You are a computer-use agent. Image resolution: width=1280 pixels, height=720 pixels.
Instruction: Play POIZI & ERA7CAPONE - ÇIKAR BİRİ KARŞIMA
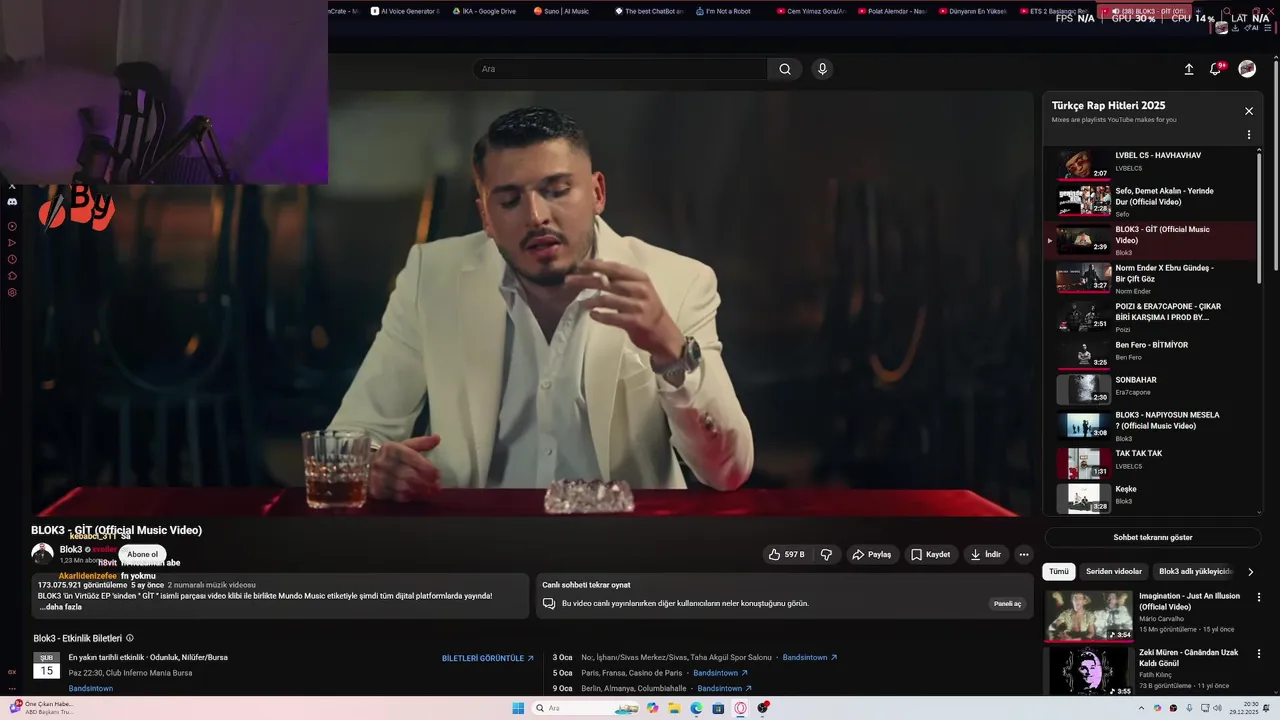pos(1150,317)
